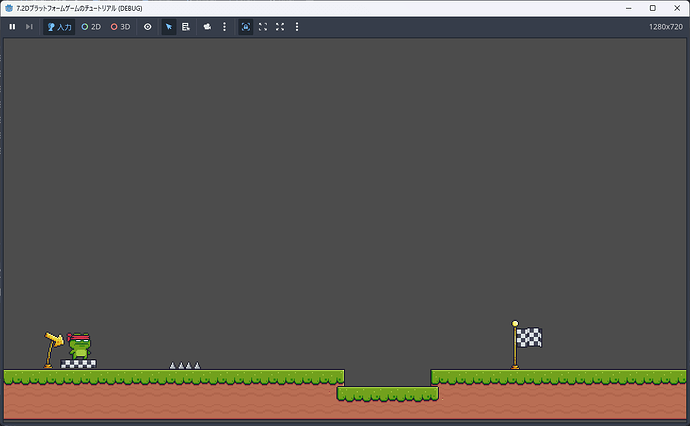Choose the list select mode icon

(186, 27)
